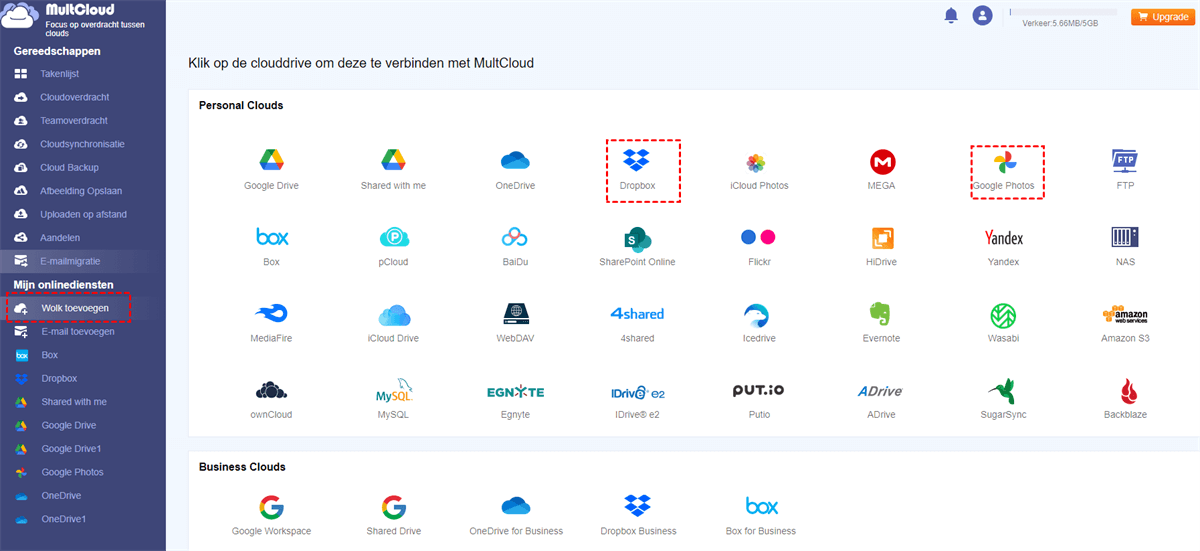1200x551 pixels.
Task: Select the Yandex cloud
Action: [x=1004, y=237]
